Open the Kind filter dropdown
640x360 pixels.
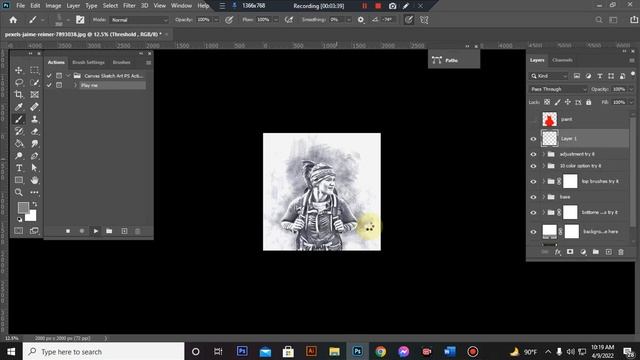coord(549,76)
